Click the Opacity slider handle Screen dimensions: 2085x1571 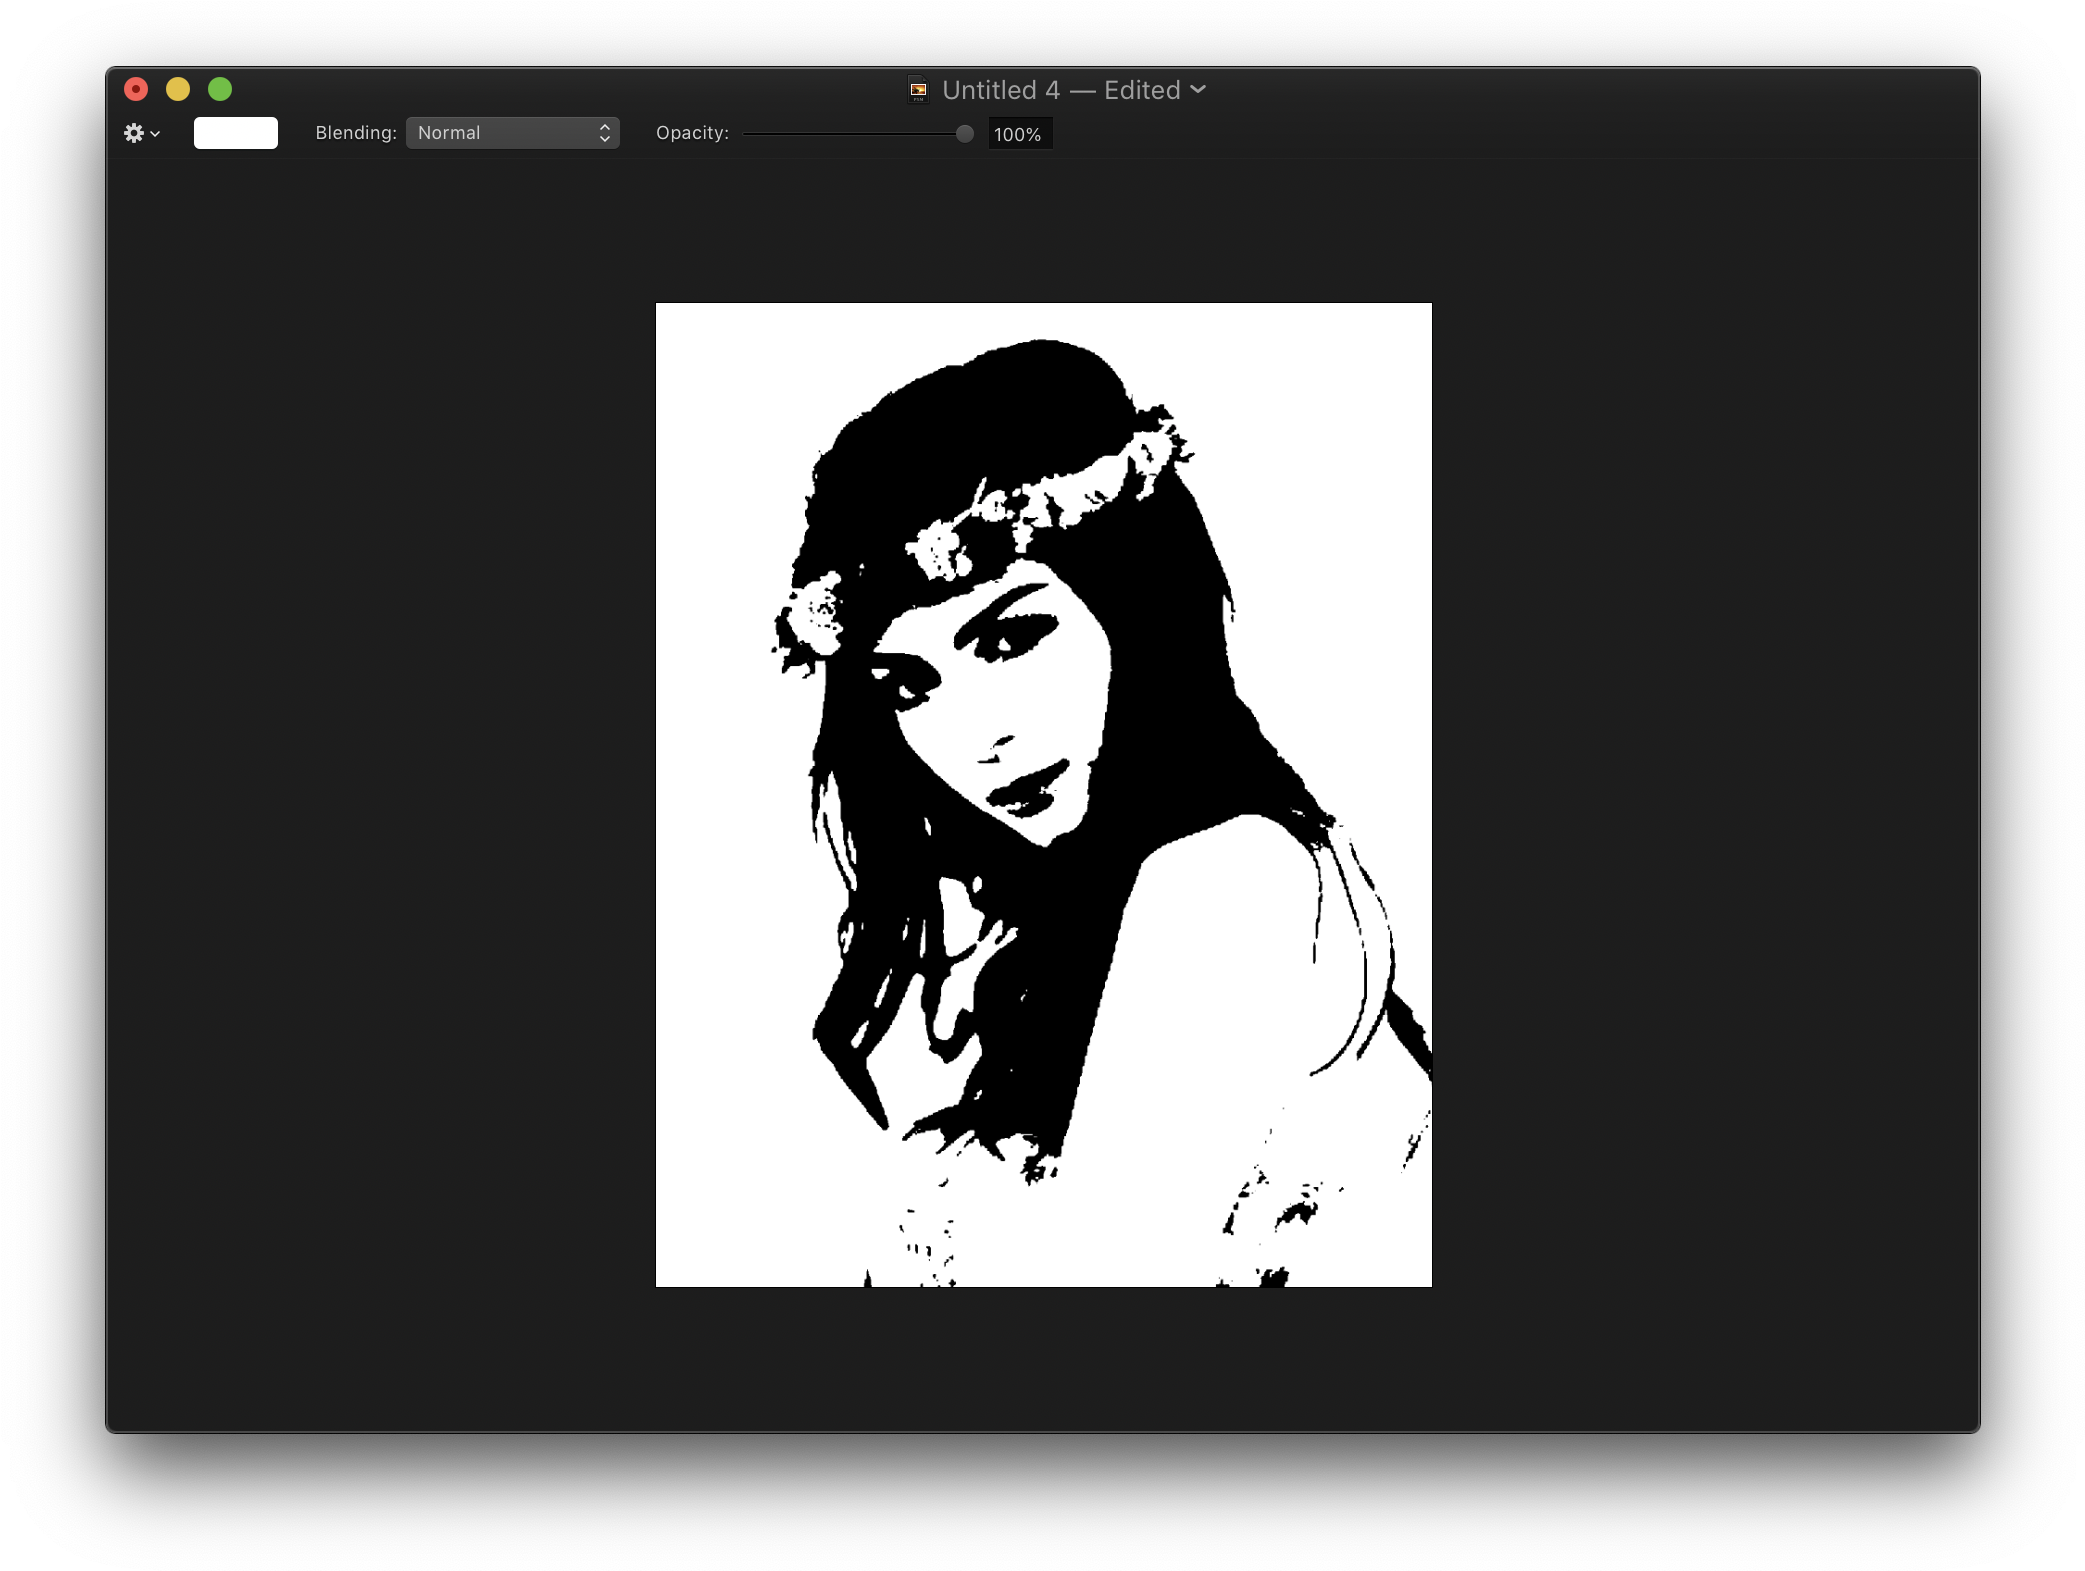pos(964,134)
